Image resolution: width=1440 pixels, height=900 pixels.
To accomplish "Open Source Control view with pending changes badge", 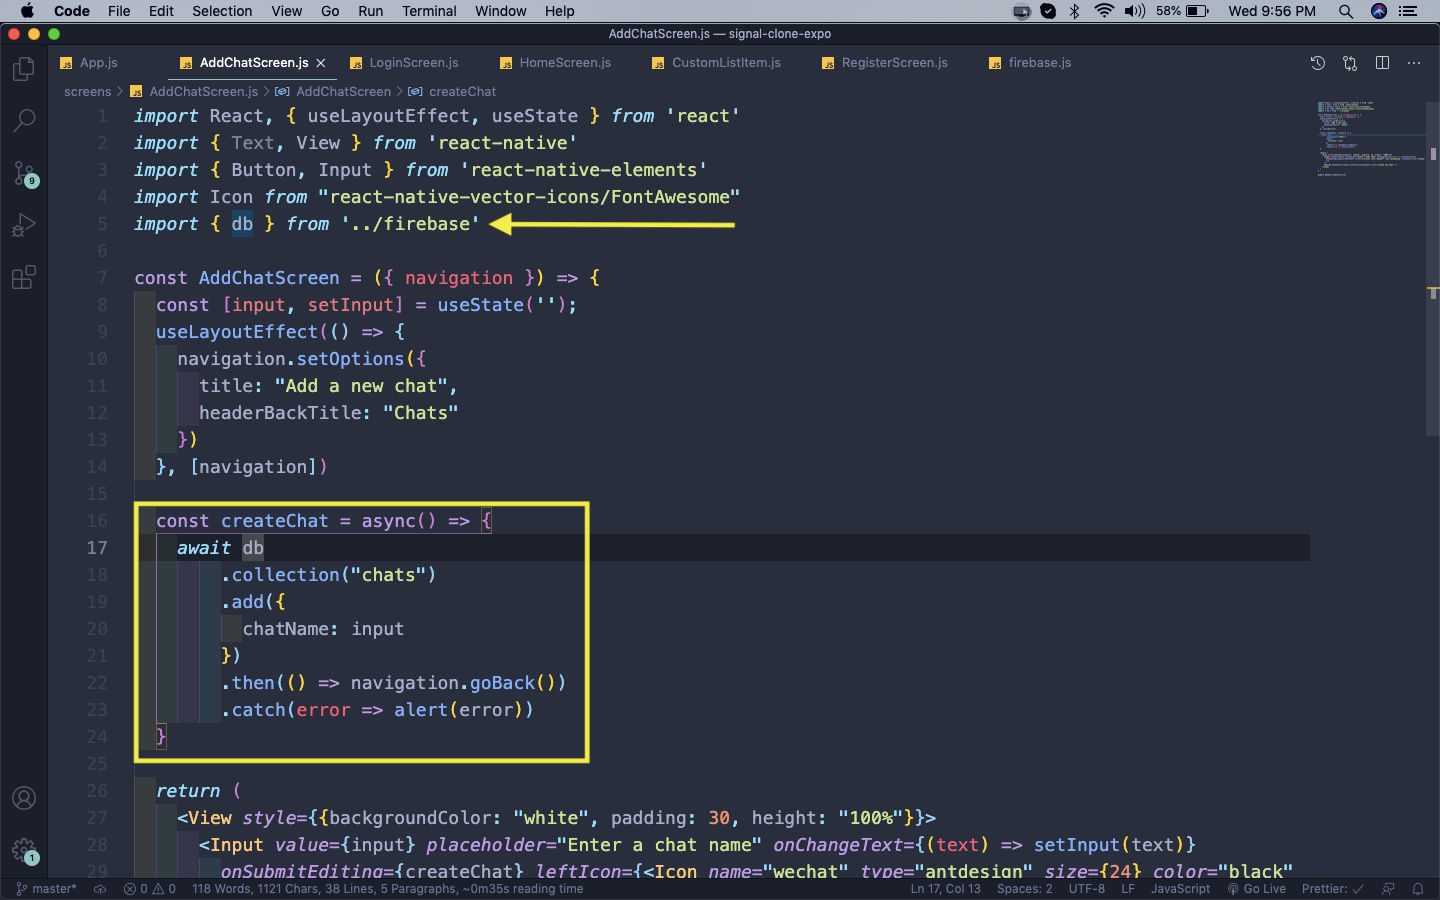I will point(24,173).
